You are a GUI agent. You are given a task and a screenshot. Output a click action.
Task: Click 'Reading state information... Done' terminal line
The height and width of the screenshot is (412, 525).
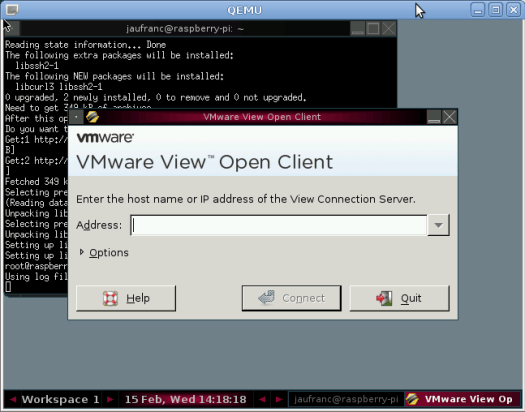click(x=85, y=45)
